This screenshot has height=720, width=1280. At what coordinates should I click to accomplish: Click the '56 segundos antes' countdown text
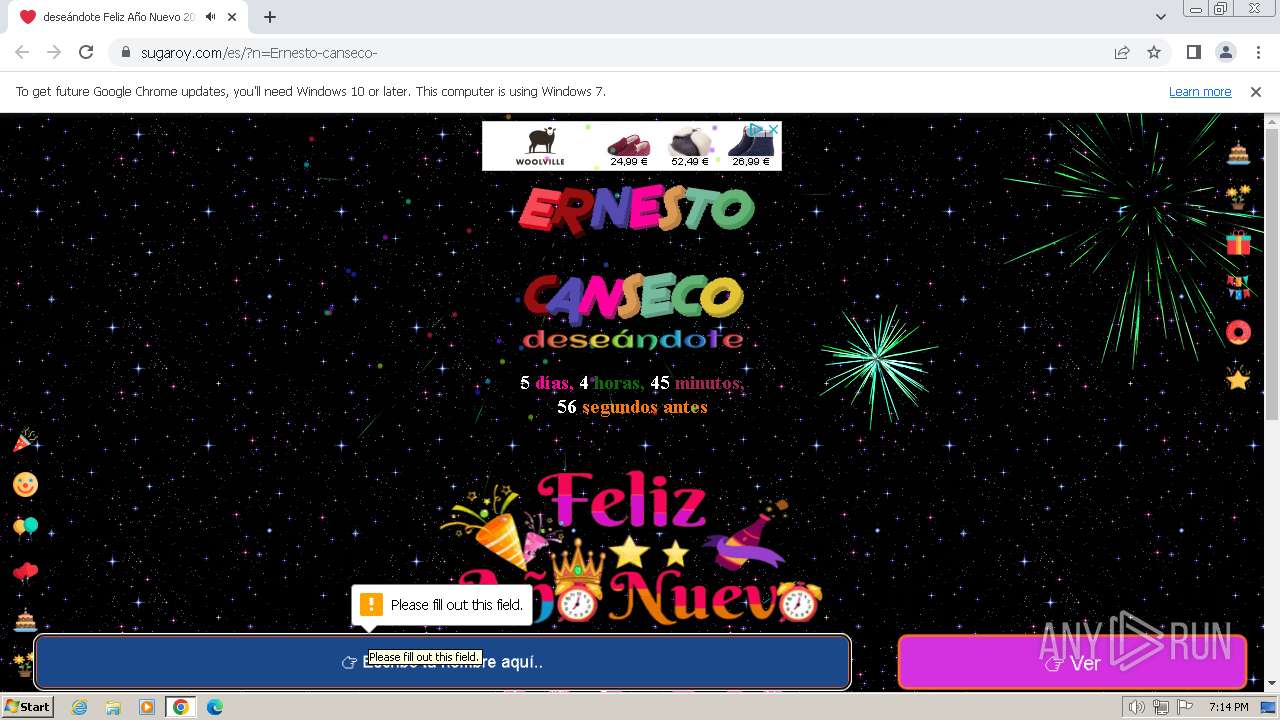[632, 407]
